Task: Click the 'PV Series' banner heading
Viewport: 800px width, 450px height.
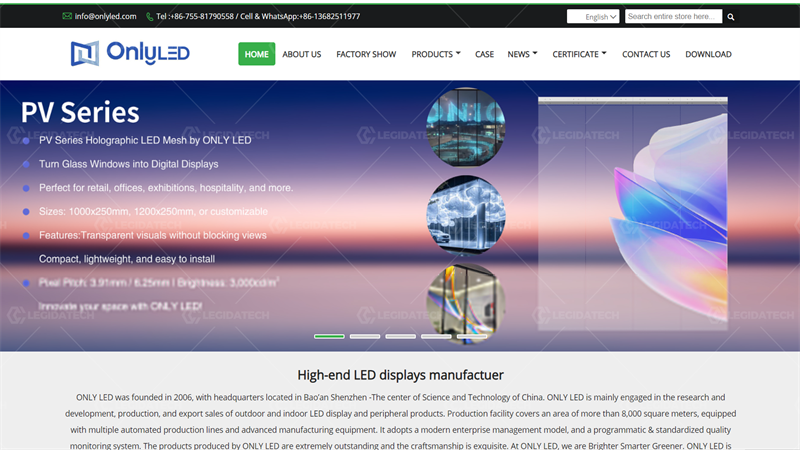Action: point(80,113)
